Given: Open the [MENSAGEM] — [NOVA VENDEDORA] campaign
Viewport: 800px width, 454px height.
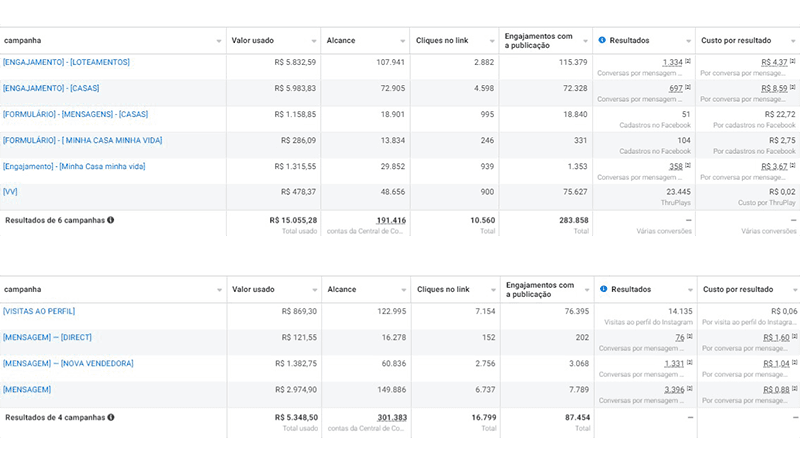Looking at the screenshot, I should [x=68, y=363].
